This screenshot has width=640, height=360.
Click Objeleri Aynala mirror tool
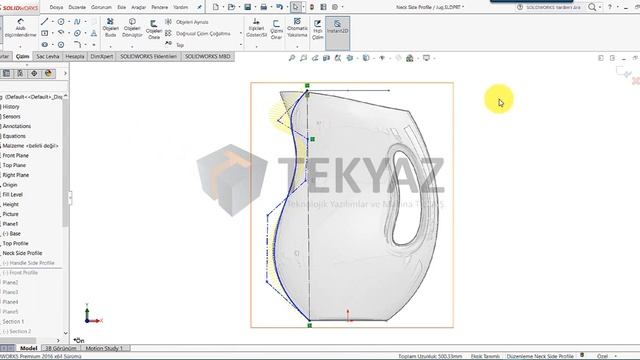click(x=187, y=22)
